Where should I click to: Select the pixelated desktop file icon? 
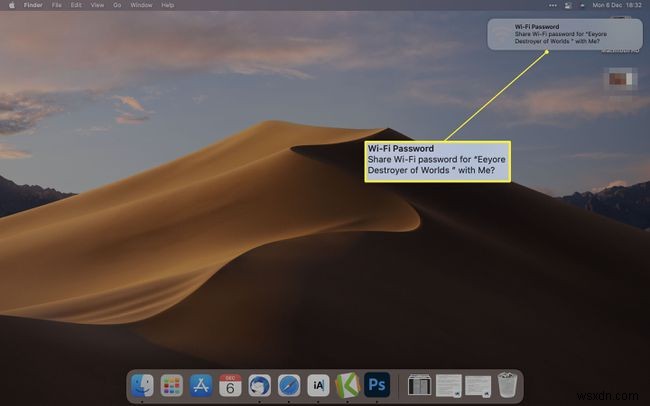pos(620,79)
